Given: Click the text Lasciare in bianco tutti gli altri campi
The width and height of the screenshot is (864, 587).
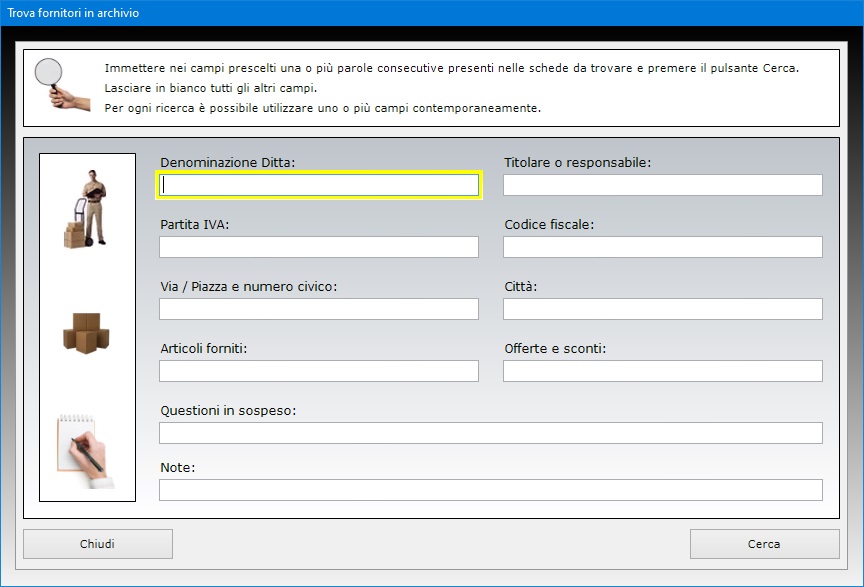Looking at the screenshot, I should coord(211,88).
